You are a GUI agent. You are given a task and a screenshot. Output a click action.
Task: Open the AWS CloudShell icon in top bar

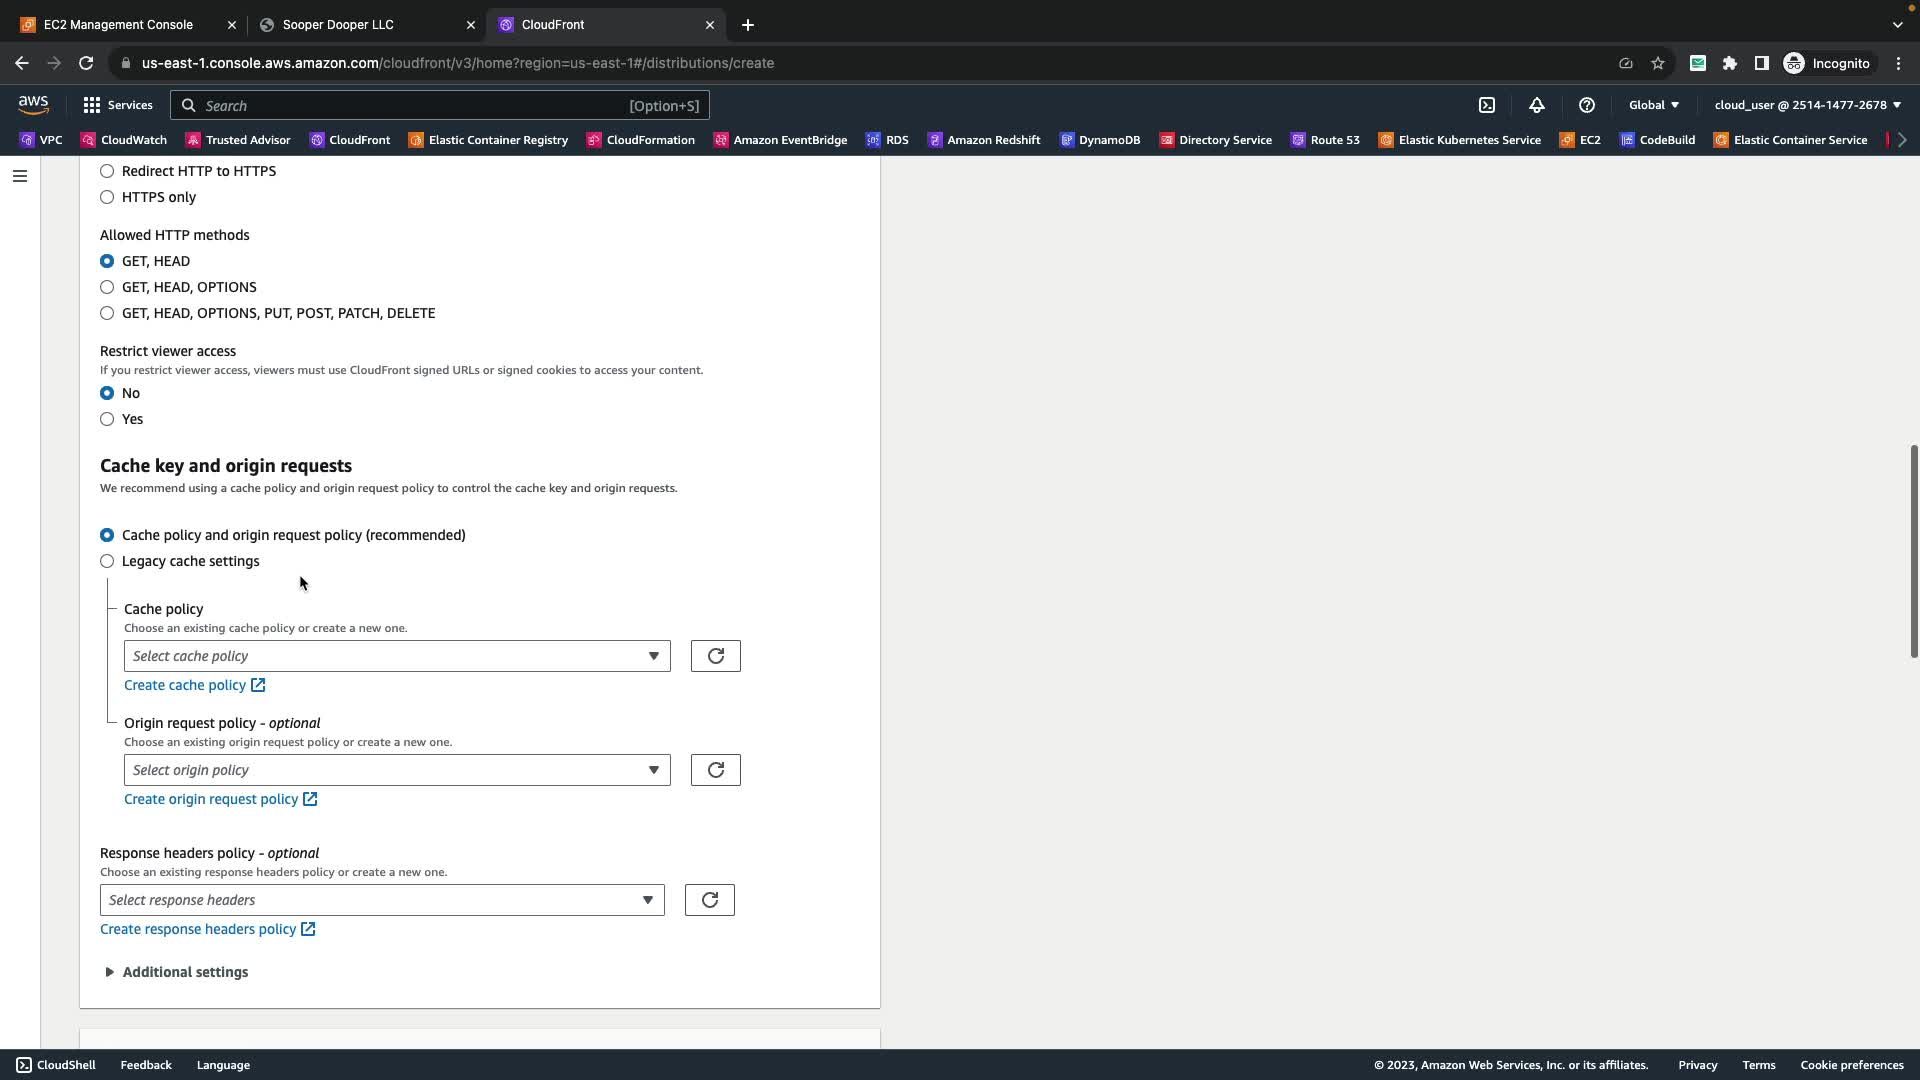coord(1487,105)
